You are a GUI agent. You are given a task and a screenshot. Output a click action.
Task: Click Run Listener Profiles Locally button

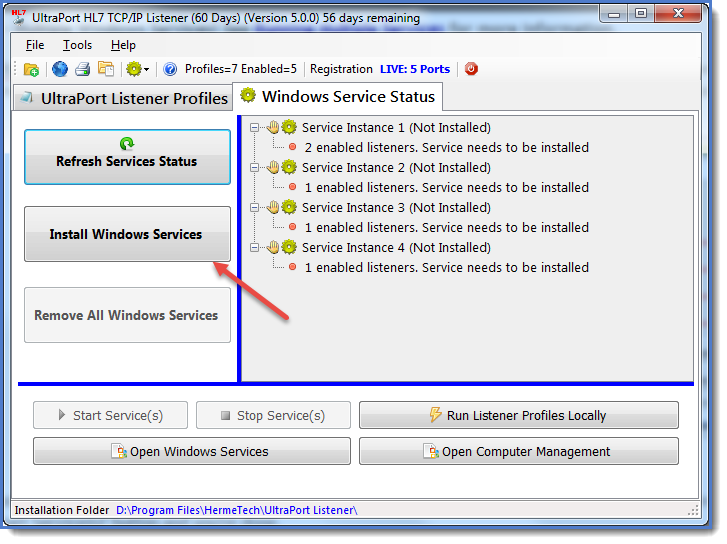pyautogui.click(x=519, y=415)
